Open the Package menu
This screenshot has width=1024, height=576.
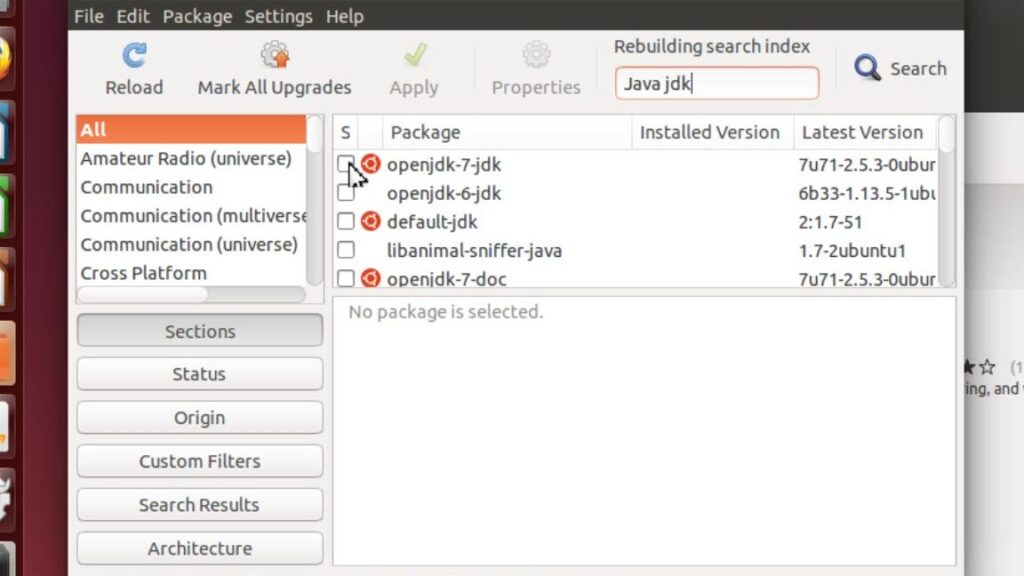(x=197, y=16)
